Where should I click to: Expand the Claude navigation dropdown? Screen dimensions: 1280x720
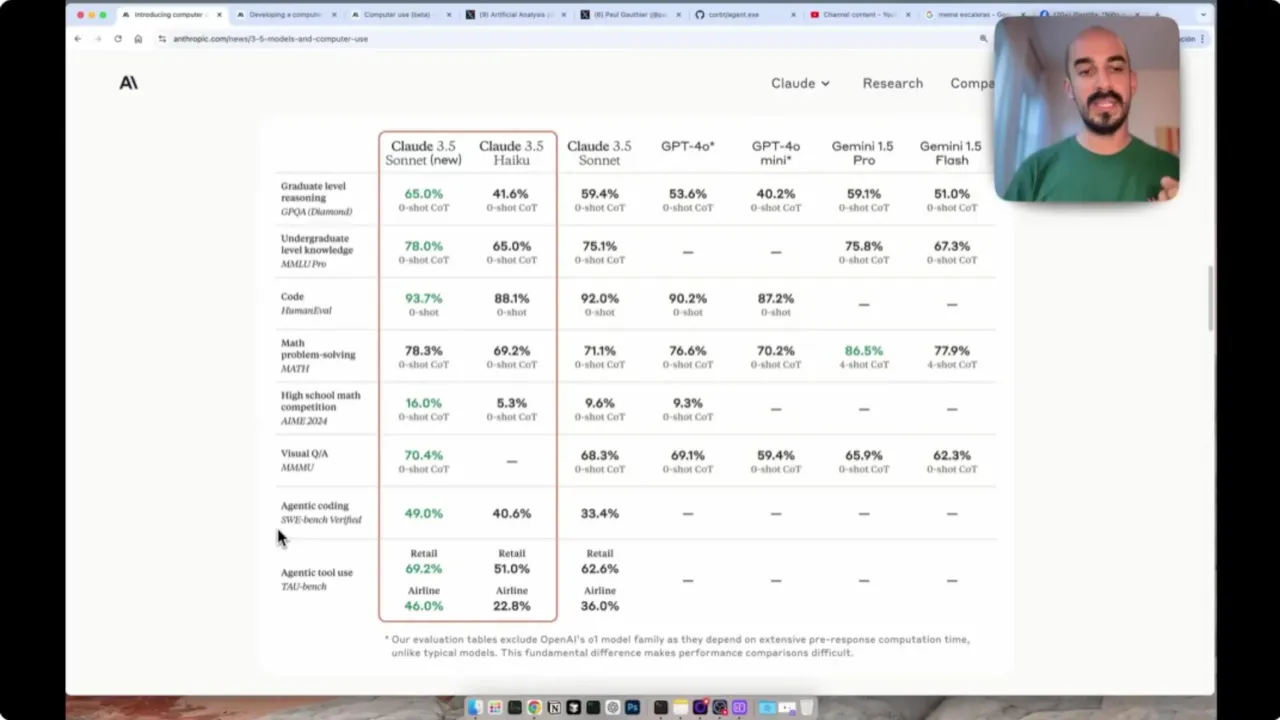(800, 83)
